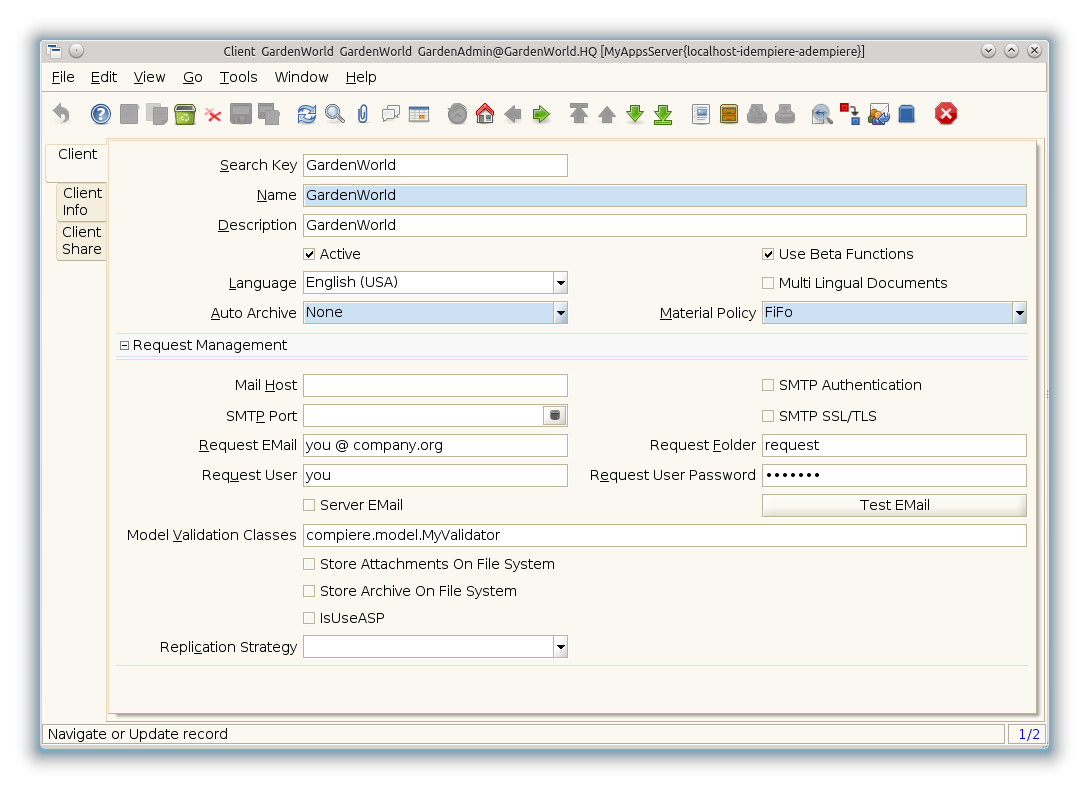Viewport: 1089px width, 789px height.
Task: Open the Replication Strategy dropdown
Action: [560, 647]
